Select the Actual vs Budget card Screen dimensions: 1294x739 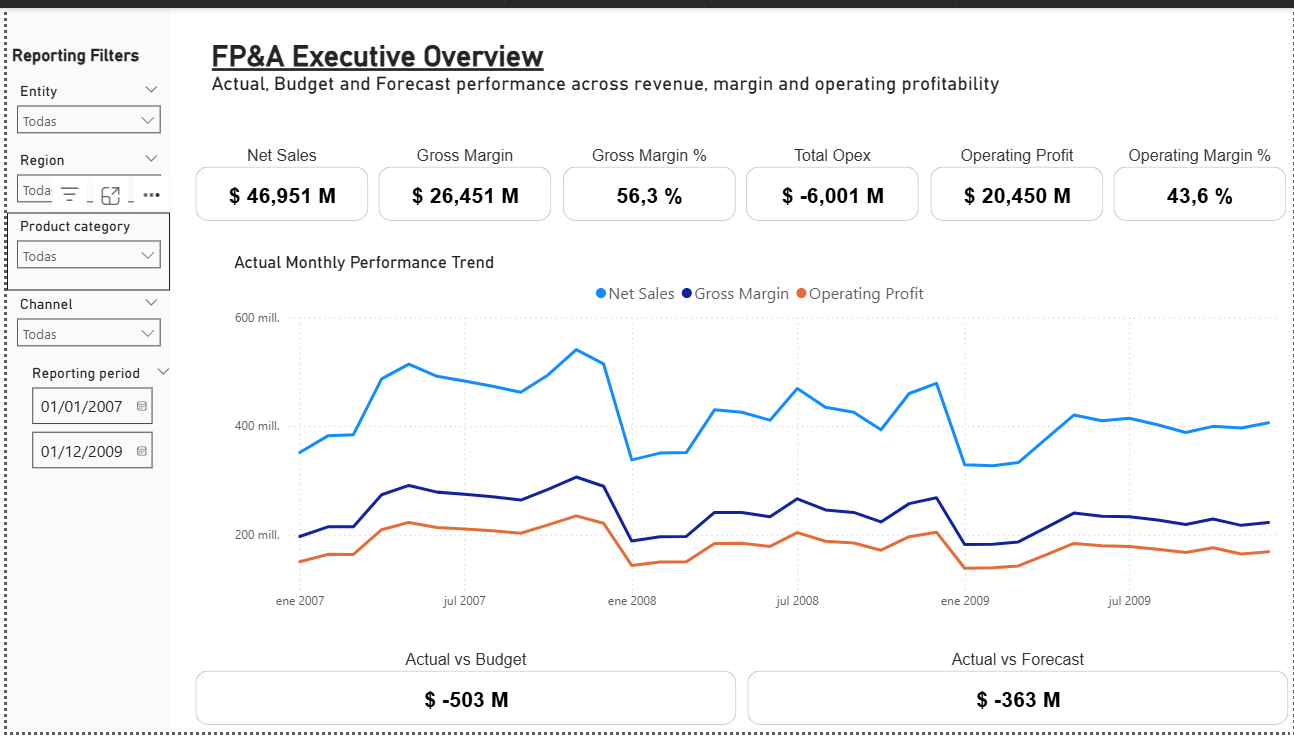coord(465,697)
